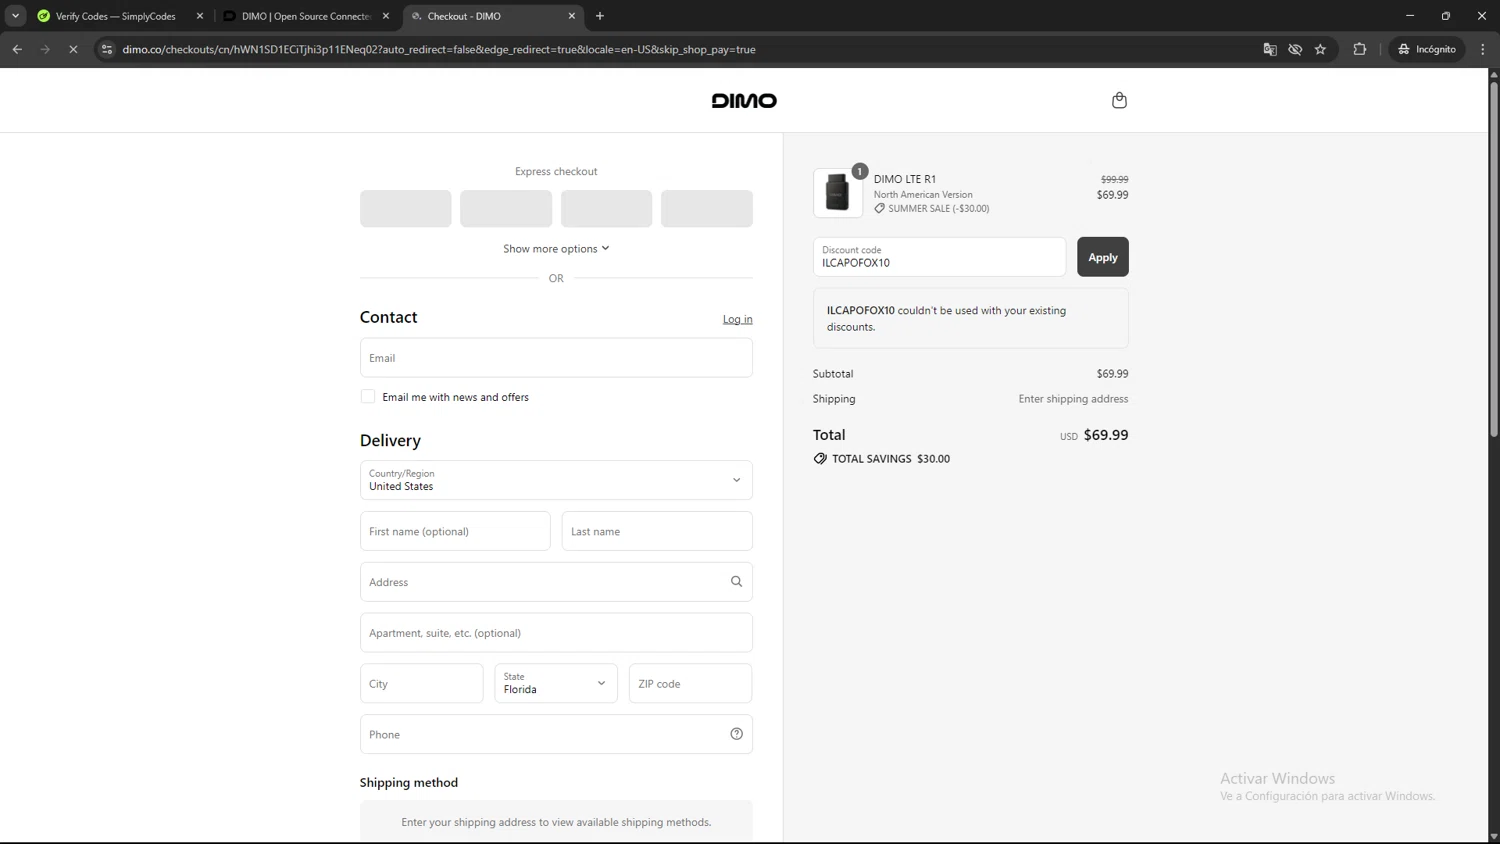Screen dimensions: 1500x844
Task: Expand Show more options for express checkout
Action: [556, 249]
